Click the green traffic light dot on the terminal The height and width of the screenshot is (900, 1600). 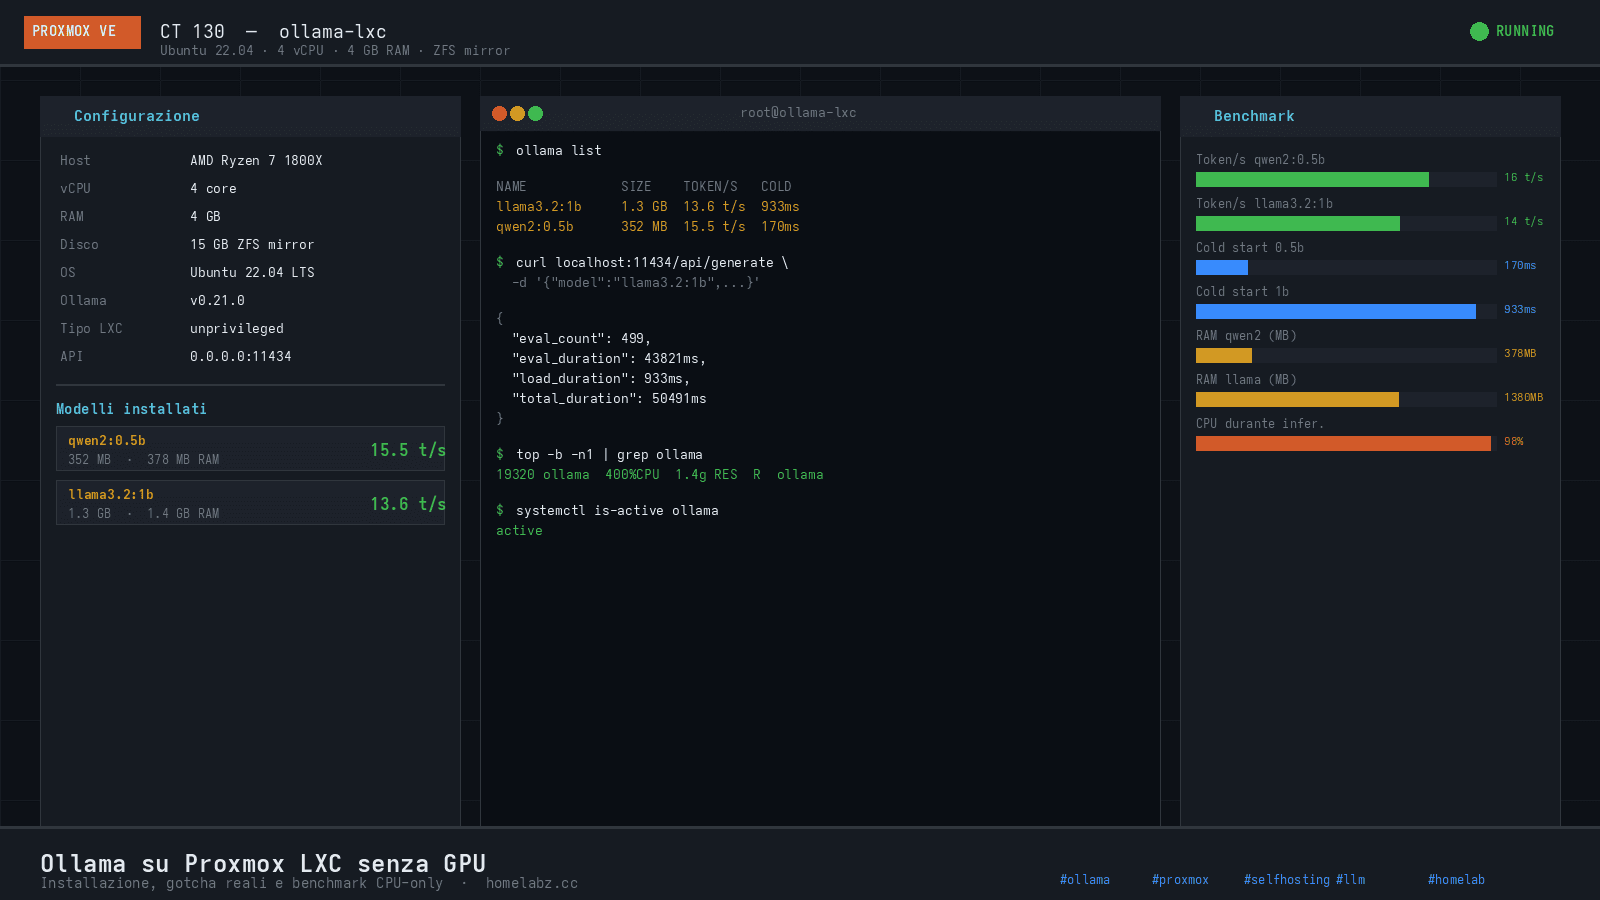537,113
